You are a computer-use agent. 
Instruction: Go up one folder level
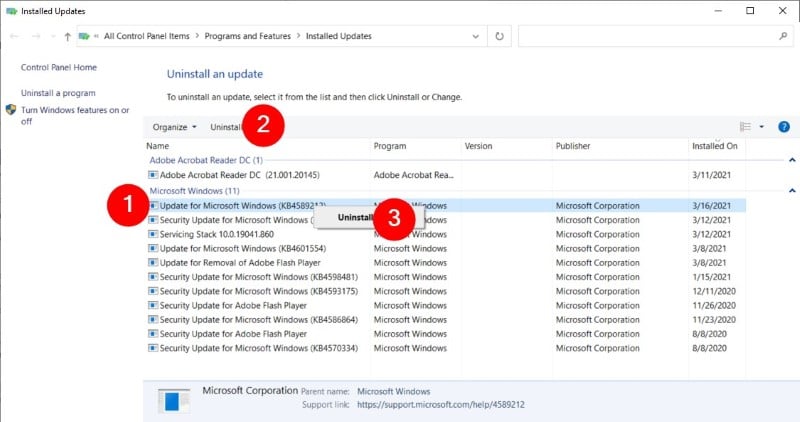tap(67, 36)
